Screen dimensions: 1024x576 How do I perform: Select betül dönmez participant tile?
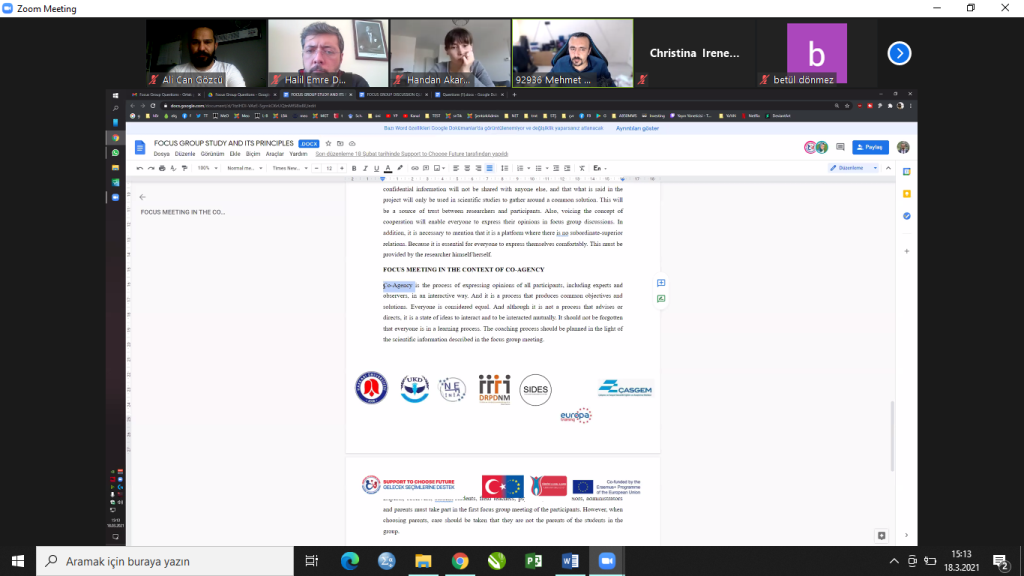click(x=816, y=53)
